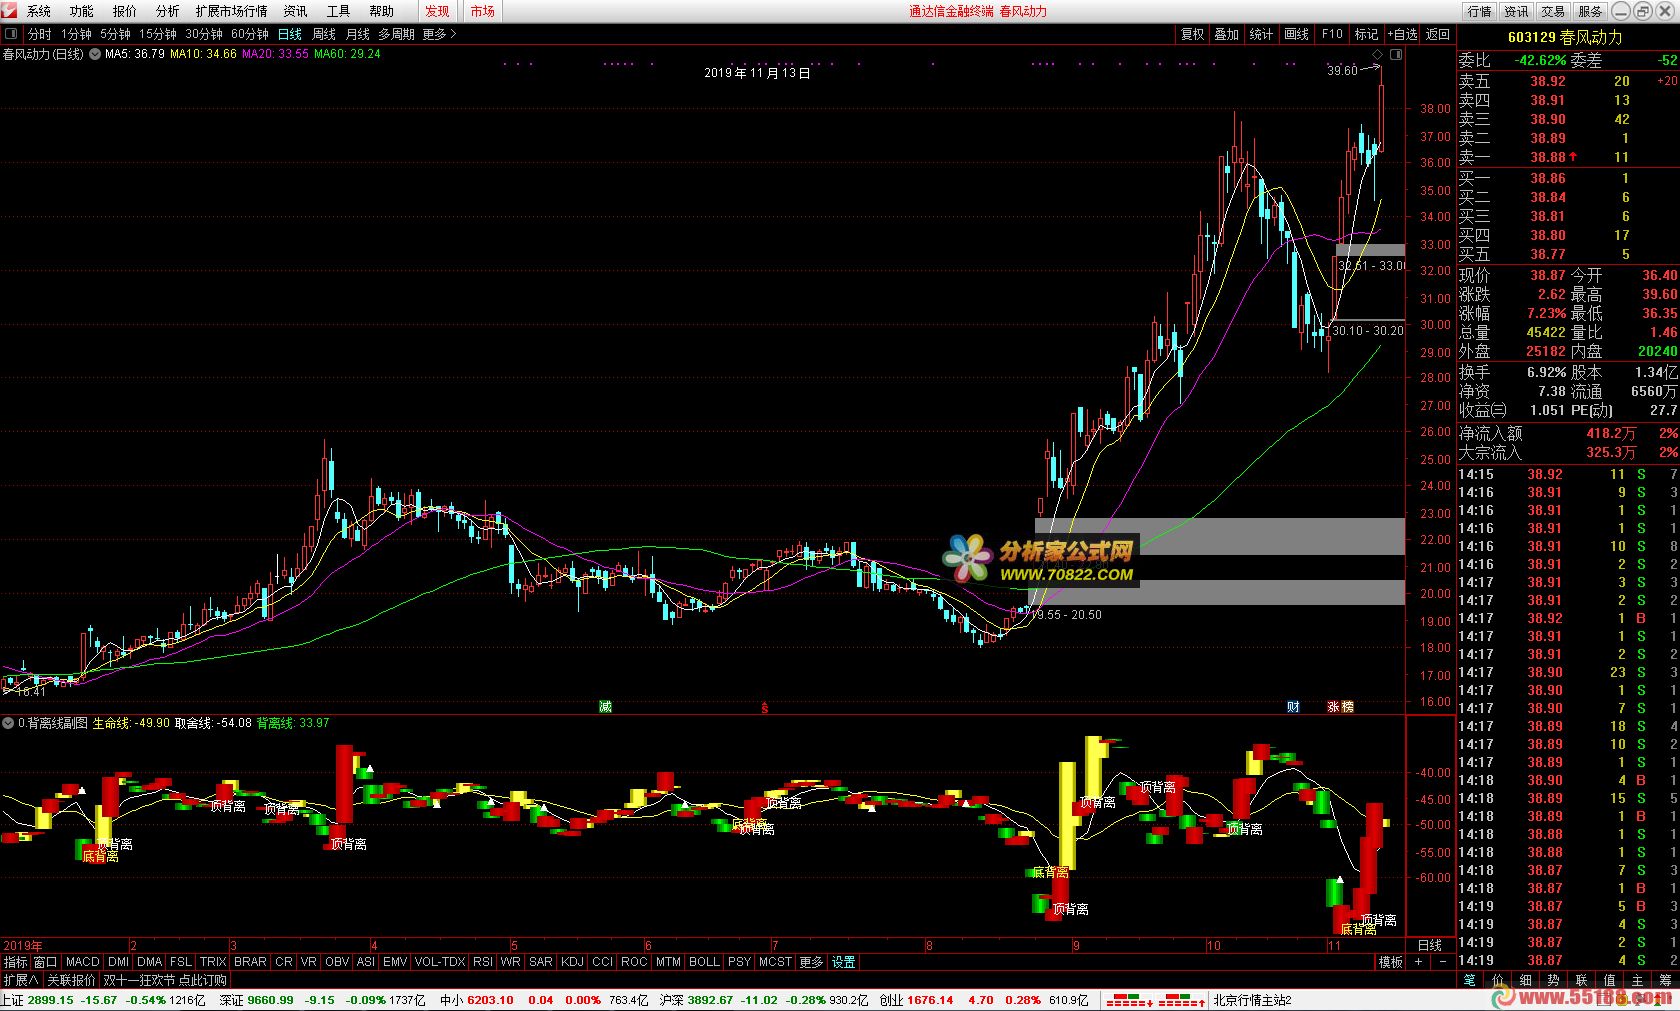
Task: Open the 主 main force tab
Action: tap(1638, 980)
